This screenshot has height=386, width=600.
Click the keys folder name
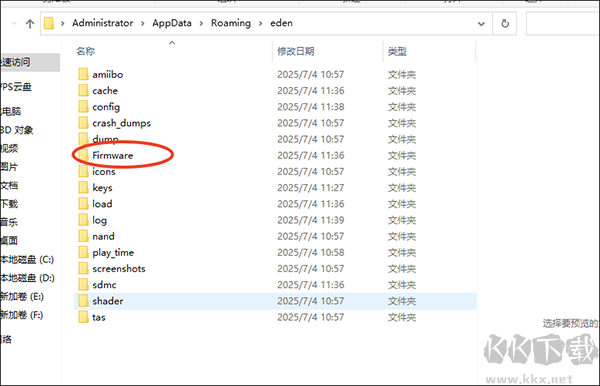(102, 188)
